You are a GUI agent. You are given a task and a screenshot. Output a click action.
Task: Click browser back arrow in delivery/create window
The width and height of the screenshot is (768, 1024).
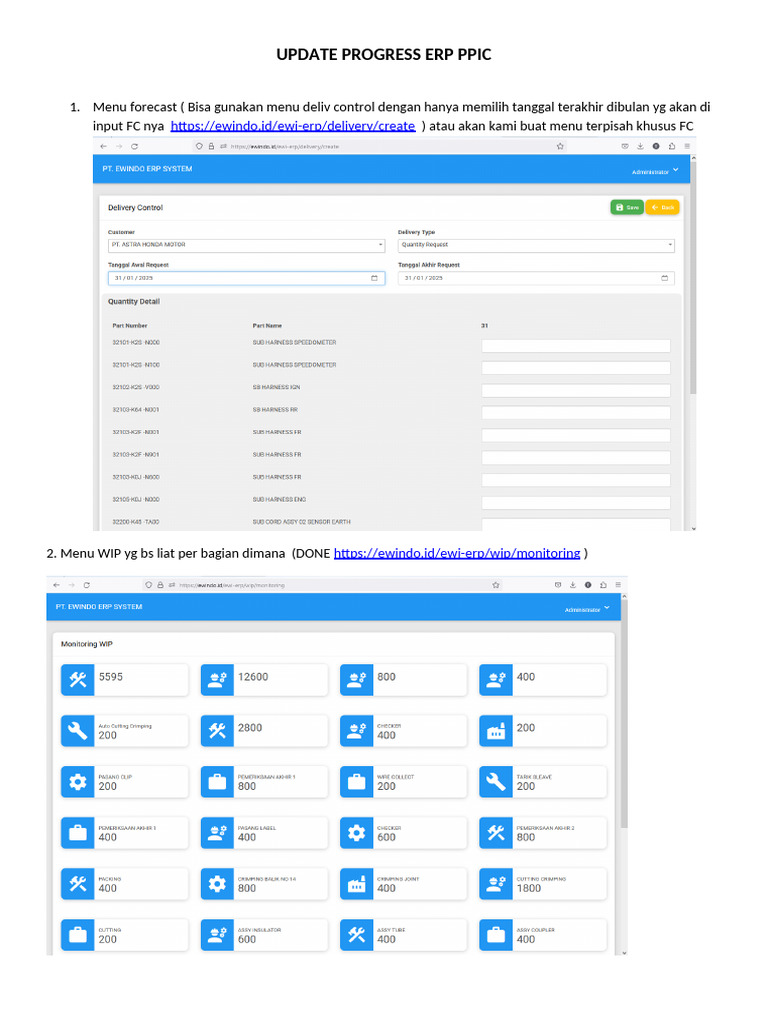[x=103, y=146]
